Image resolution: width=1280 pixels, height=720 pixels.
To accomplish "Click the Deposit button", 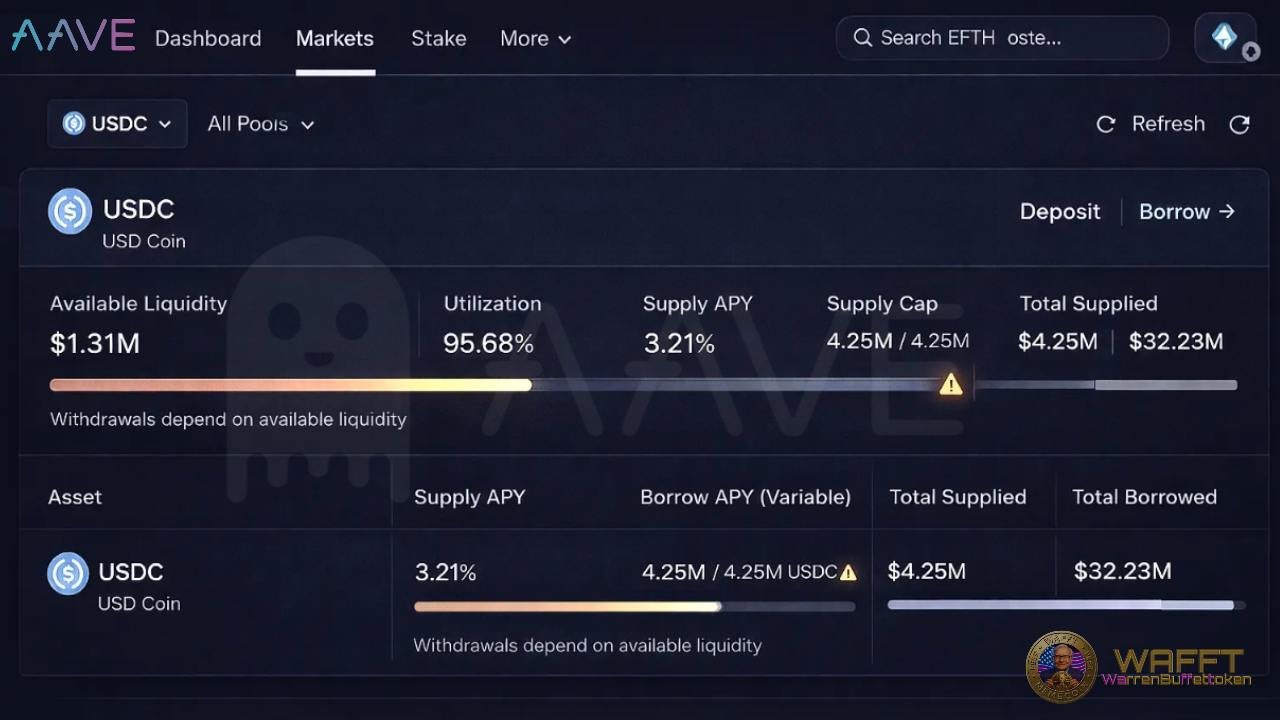I will coord(1060,212).
